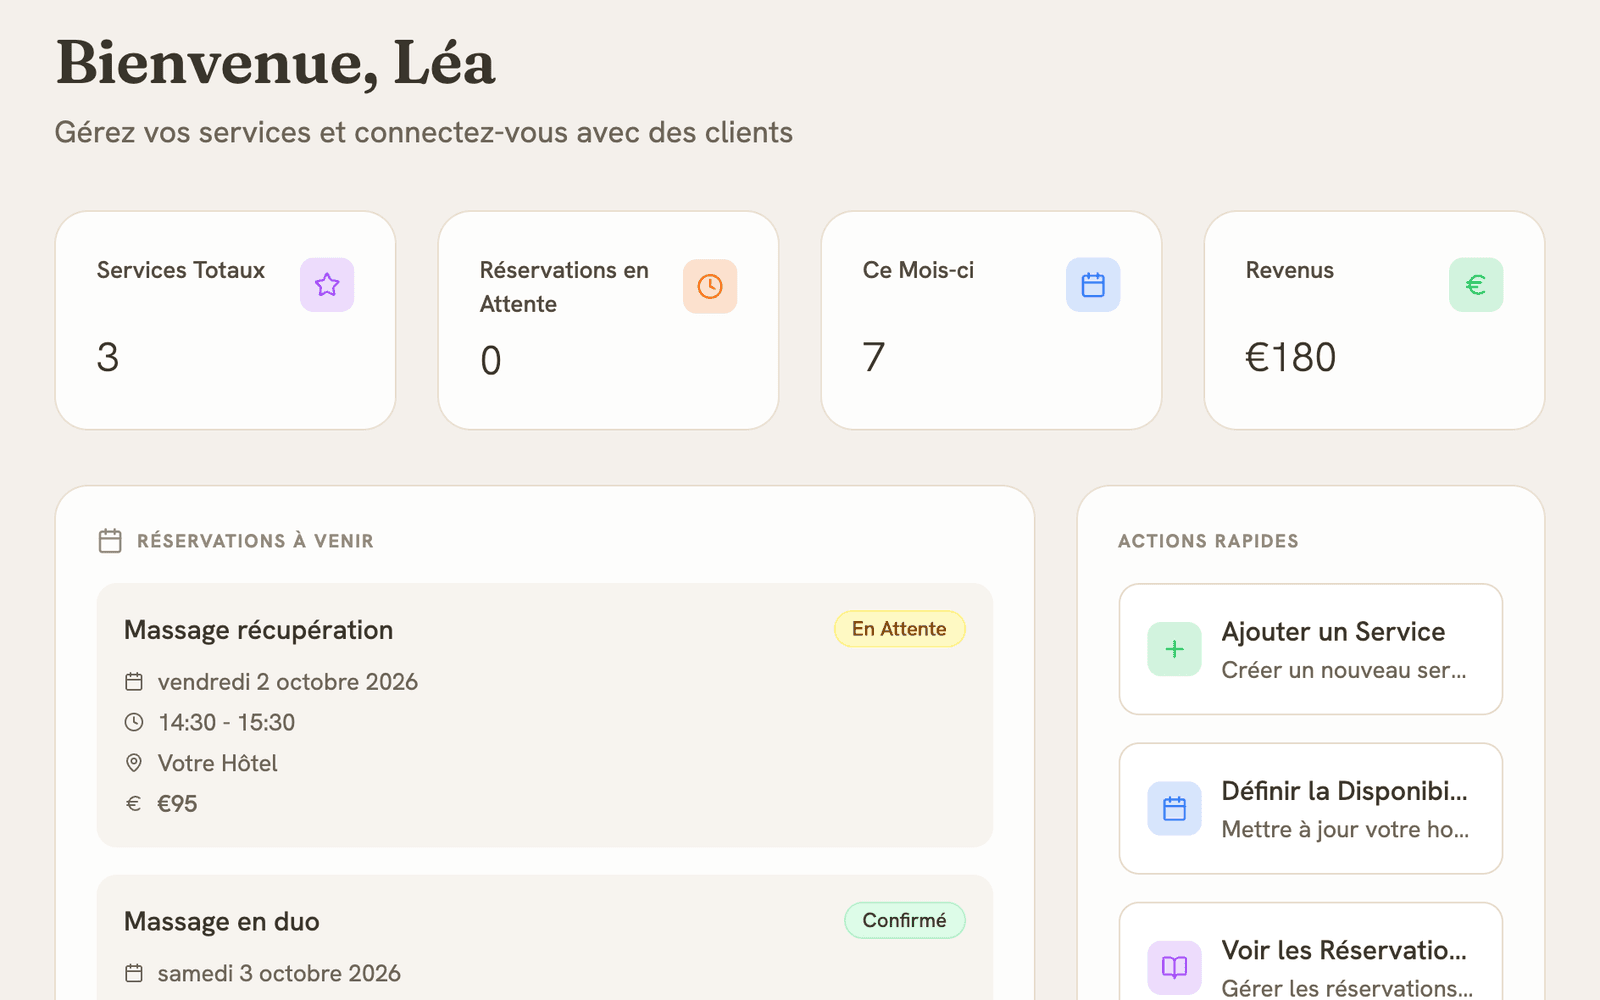Screen dimensions: 1600x1000
Task: Click the Revenus card label
Action: tap(1289, 270)
